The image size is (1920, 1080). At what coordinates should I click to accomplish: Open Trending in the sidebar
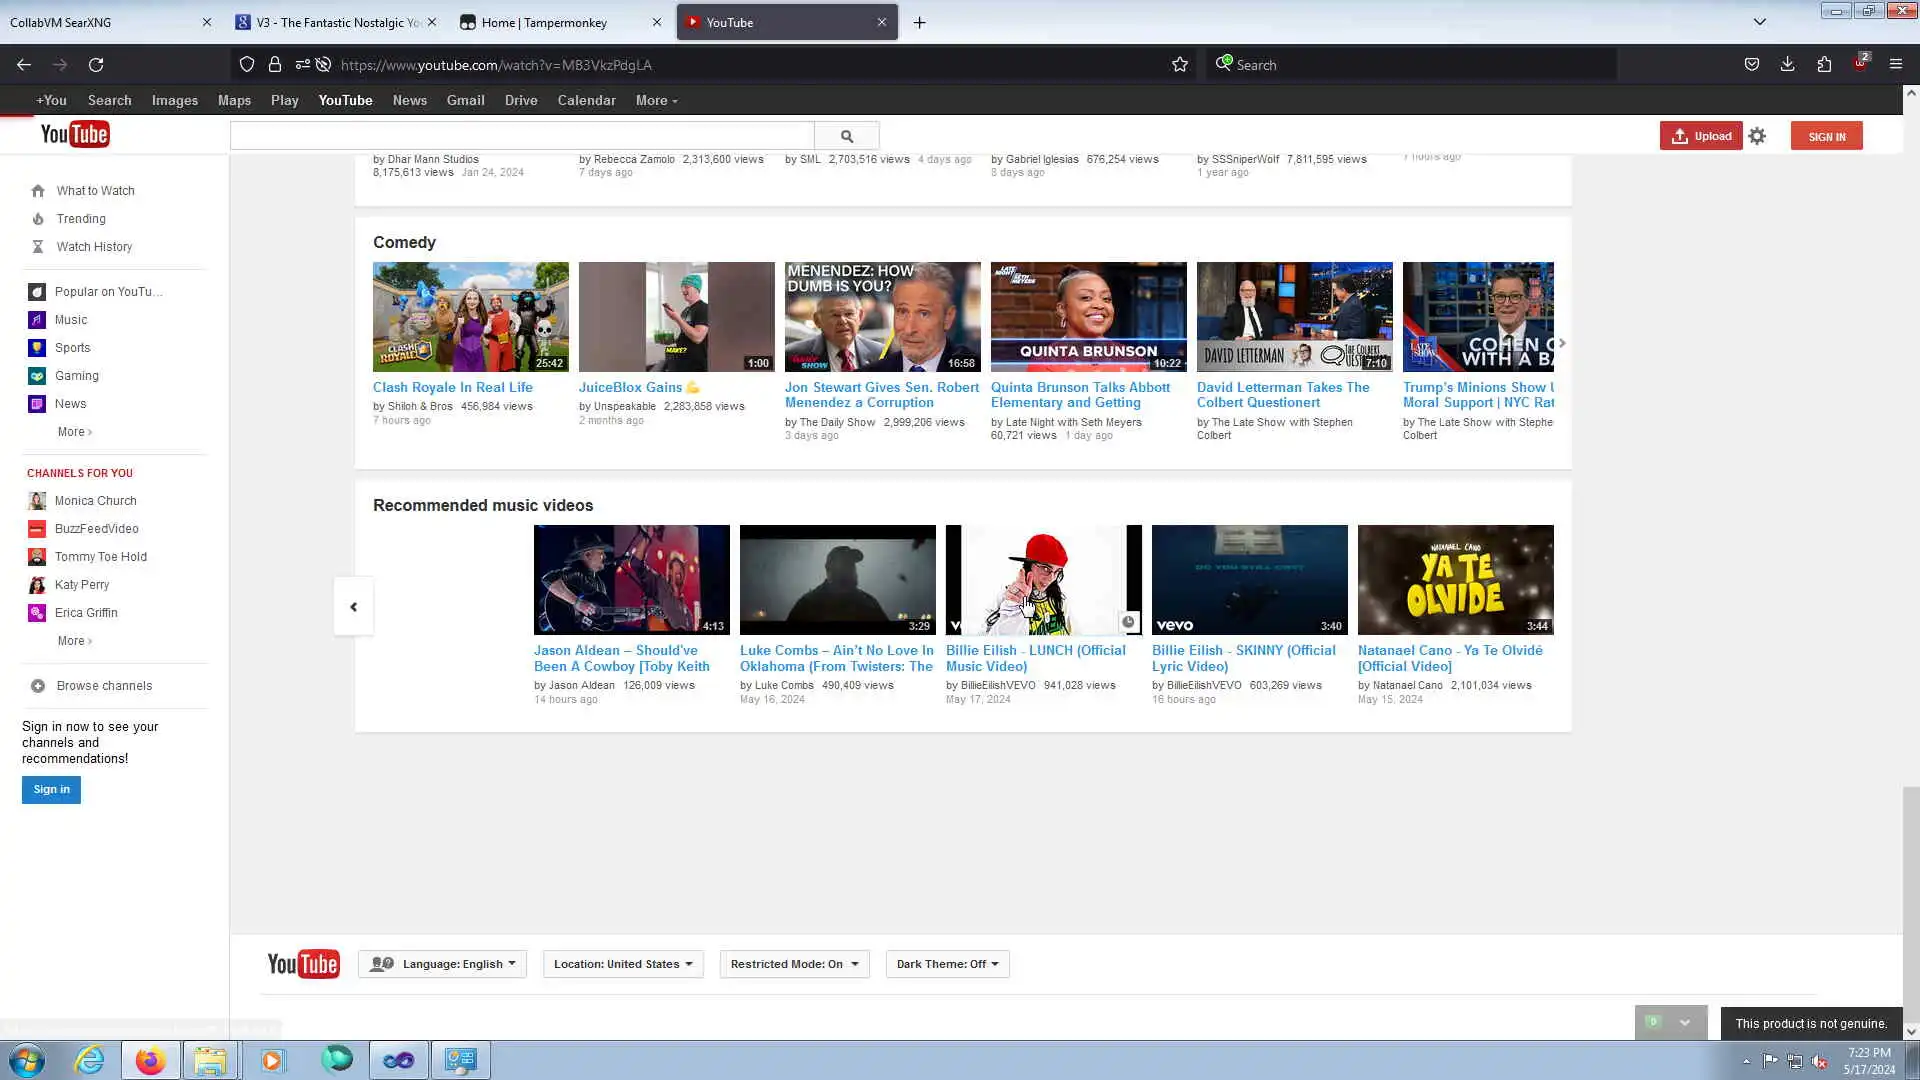tap(81, 219)
